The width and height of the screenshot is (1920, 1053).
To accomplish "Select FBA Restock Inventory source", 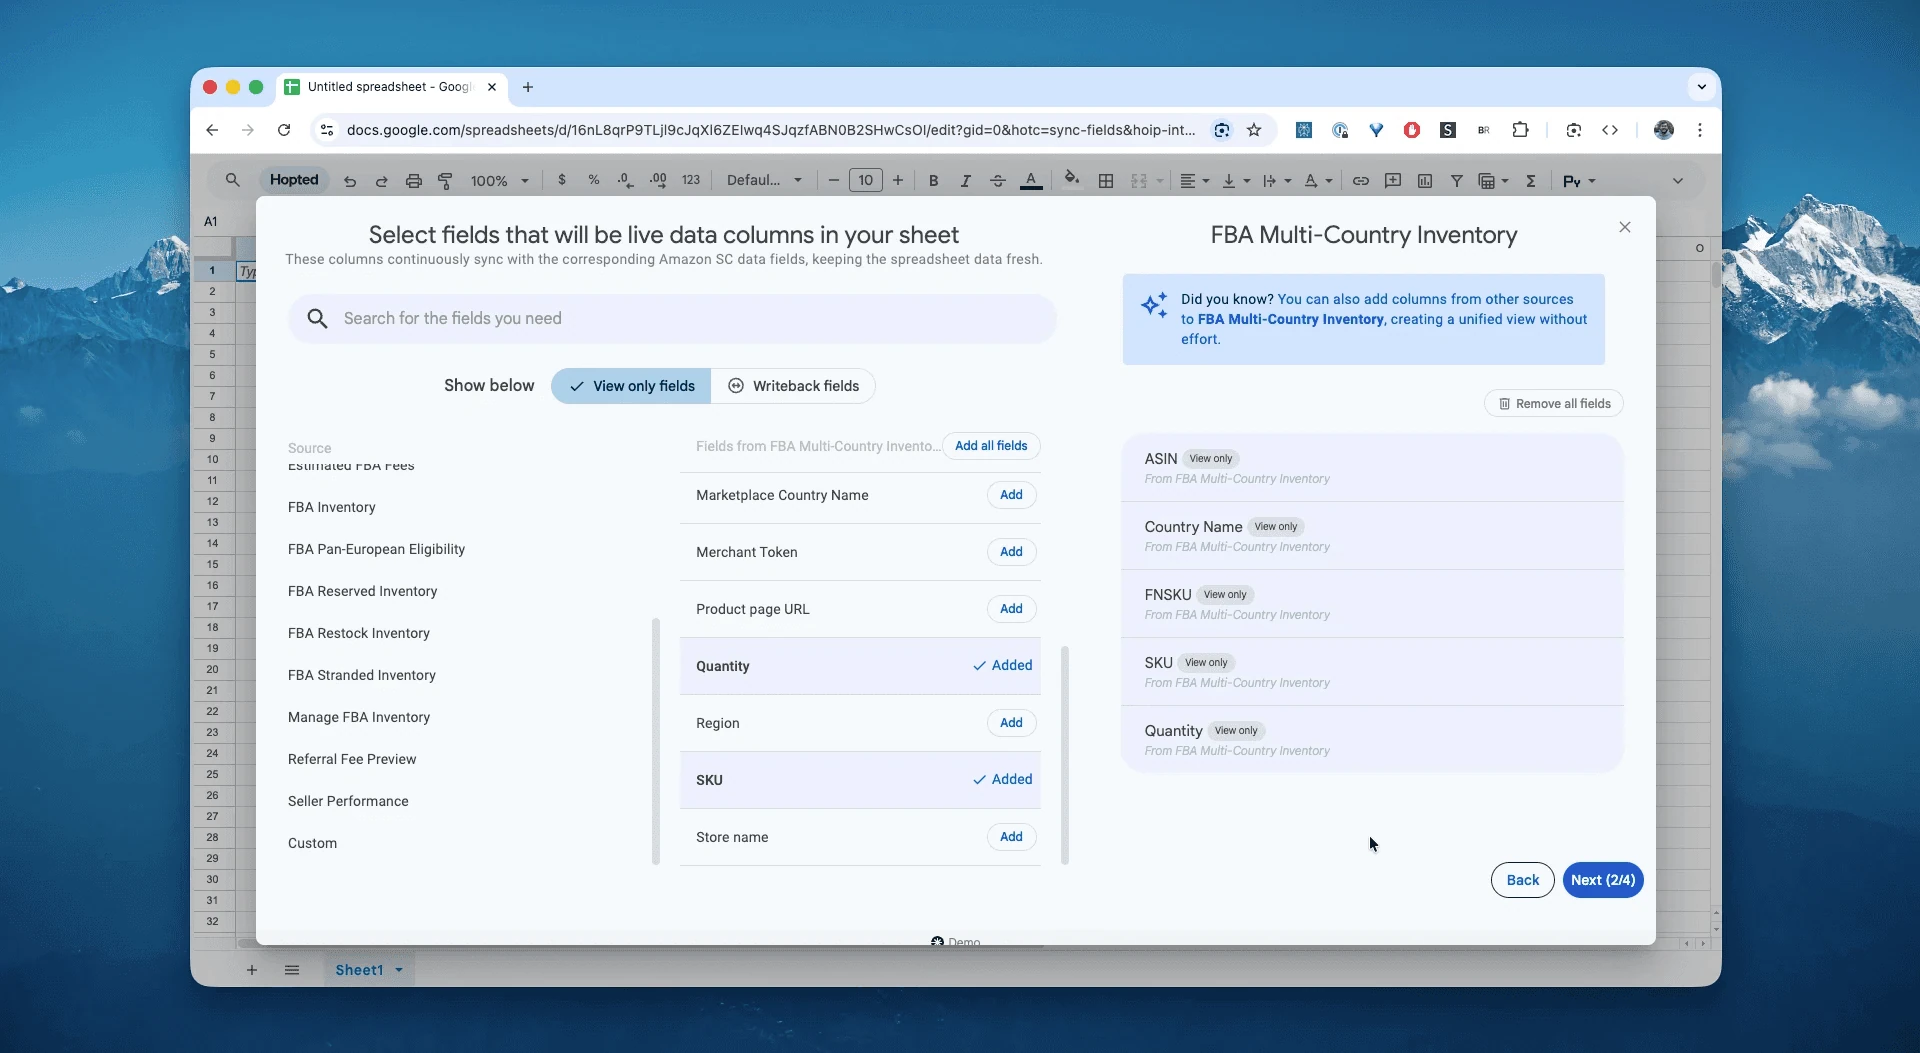I will (x=359, y=633).
